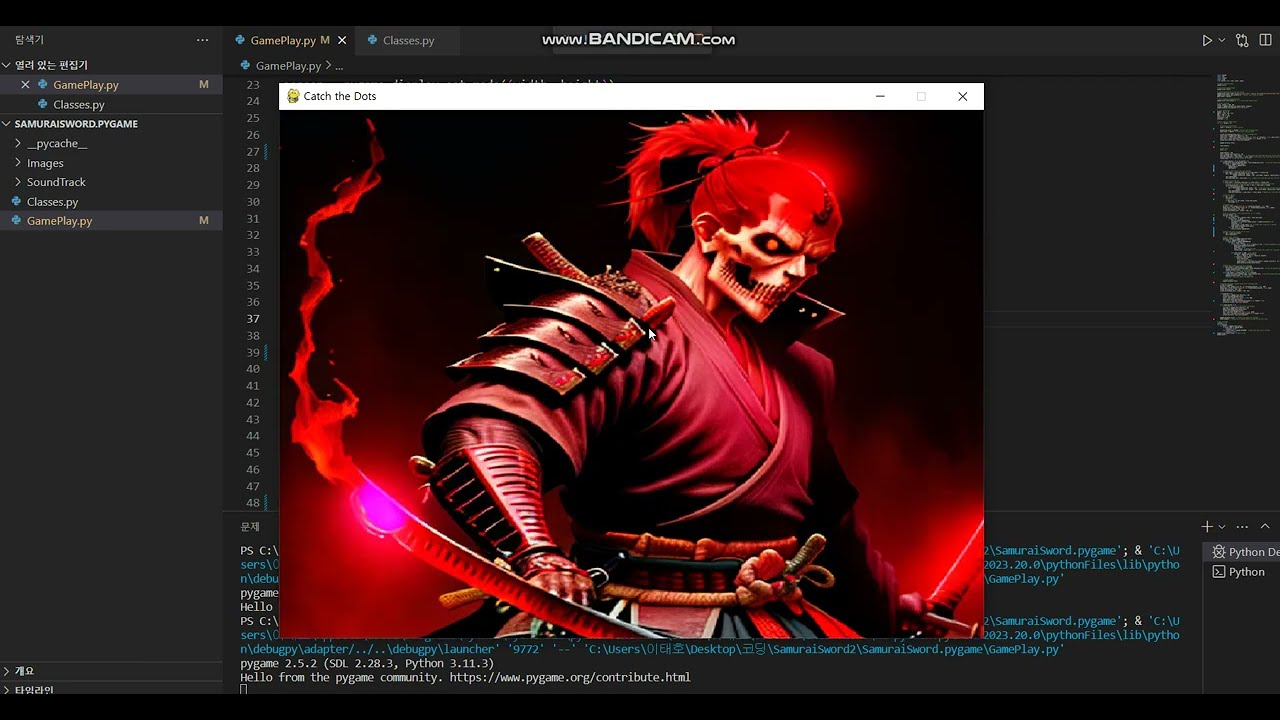Image resolution: width=1280 pixels, height=720 pixels.
Task: Maximize the panel with the up chevron
Action: 1265,527
